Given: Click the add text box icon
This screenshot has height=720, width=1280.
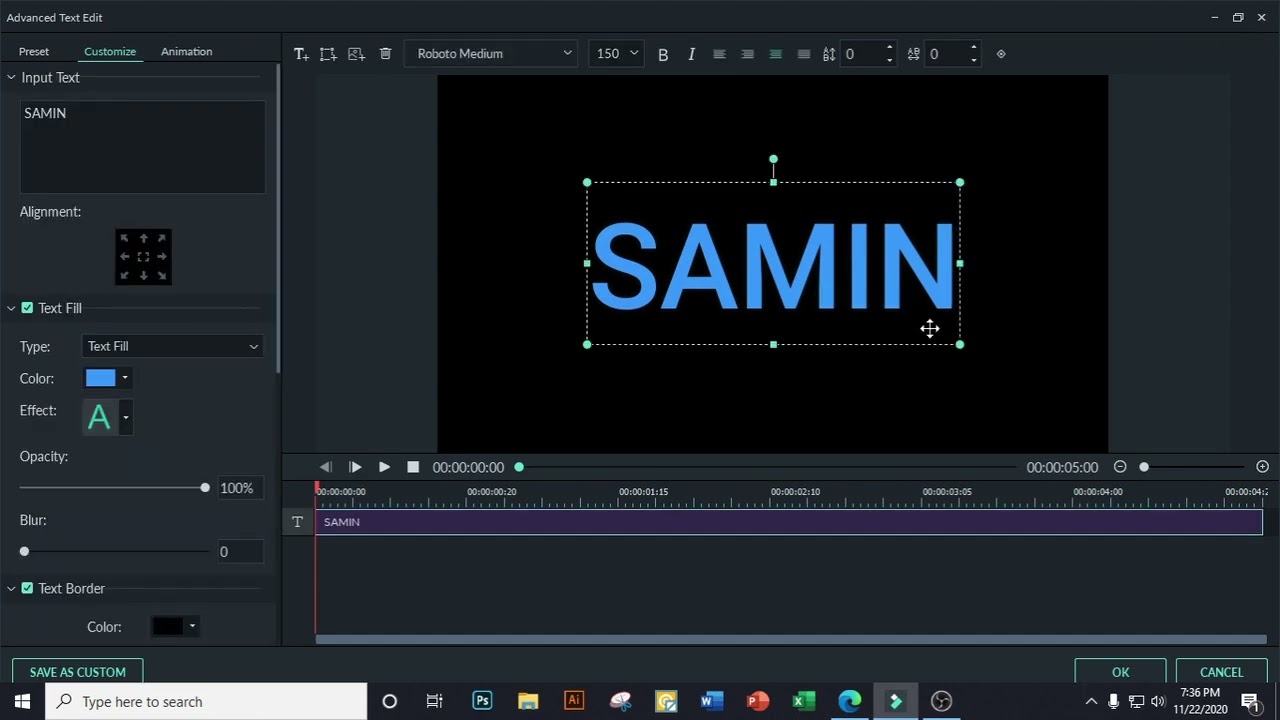Looking at the screenshot, I should (301, 54).
